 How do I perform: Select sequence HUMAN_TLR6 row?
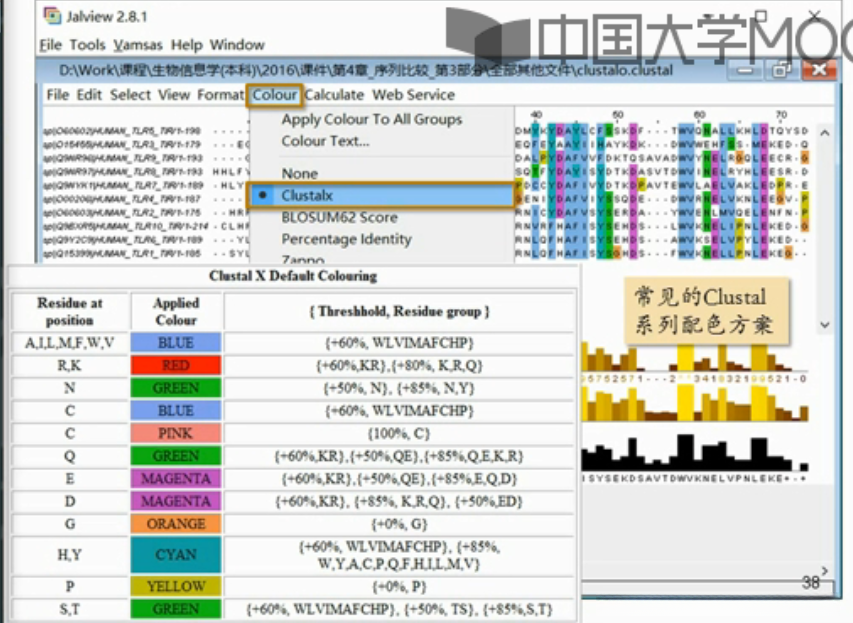[x=124, y=239]
